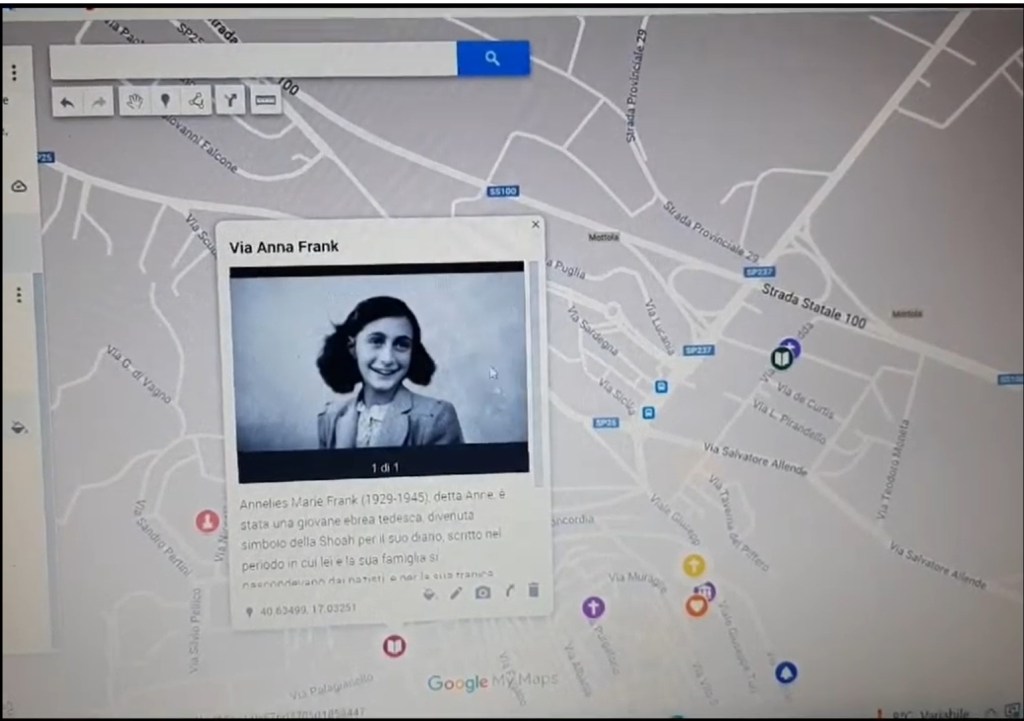Open the lower three-dot layer menu
The image size is (1024, 721).
(18, 295)
